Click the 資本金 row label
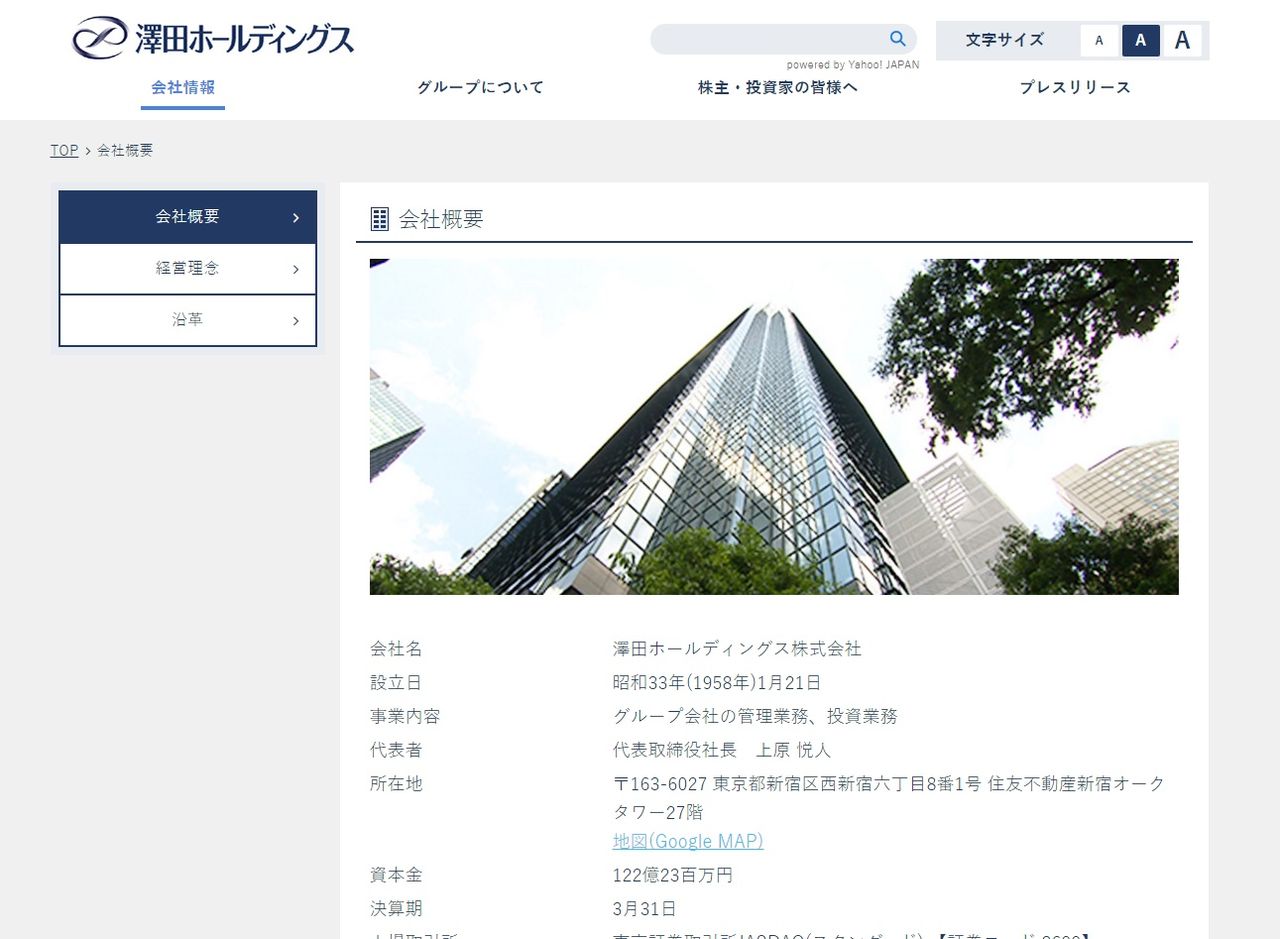Viewport: 1280px width, 939px height. (x=396, y=876)
